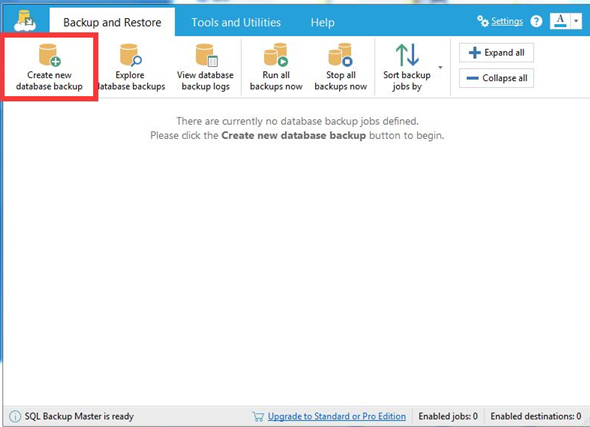The height and width of the screenshot is (427, 590).
Task: Click Sort backup jobs by icon
Action: click(407, 55)
